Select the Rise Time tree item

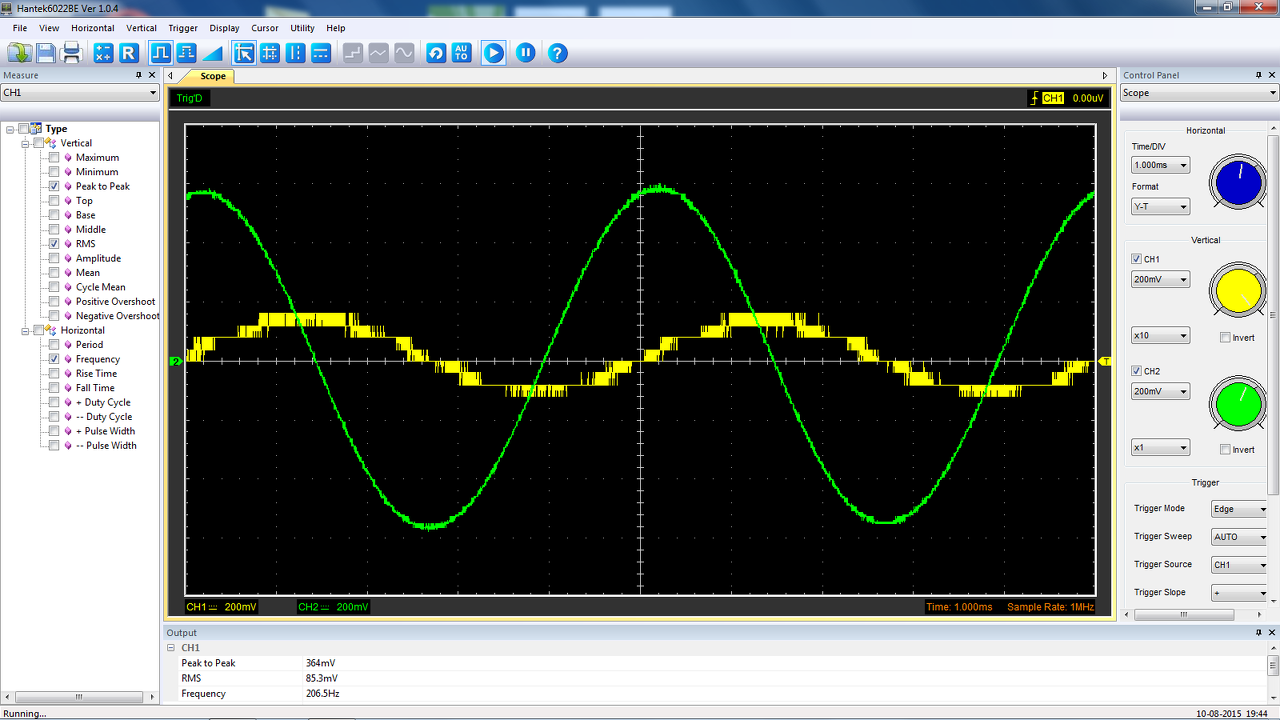click(x=95, y=374)
